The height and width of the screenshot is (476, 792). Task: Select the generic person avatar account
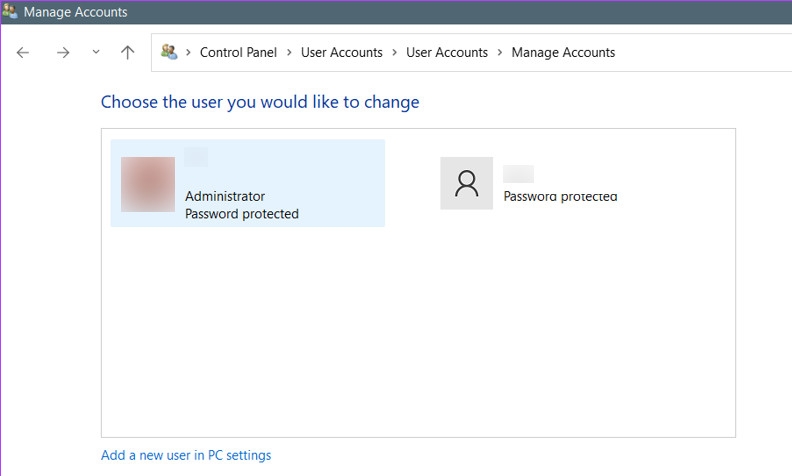click(x=466, y=183)
